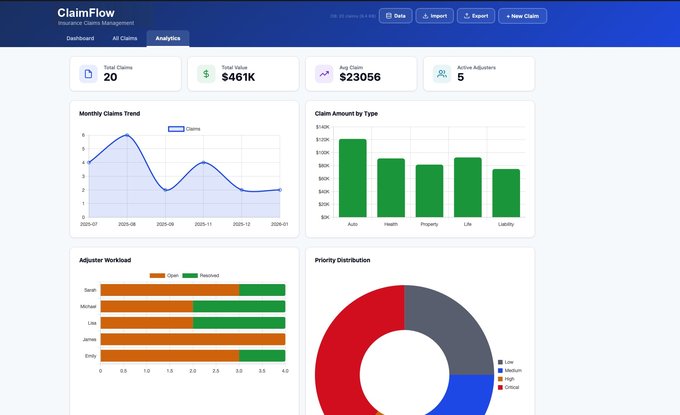The width and height of the screenshot is (680, 415).
Task: Toggle the High priority legend item
Action: [506, 379]
